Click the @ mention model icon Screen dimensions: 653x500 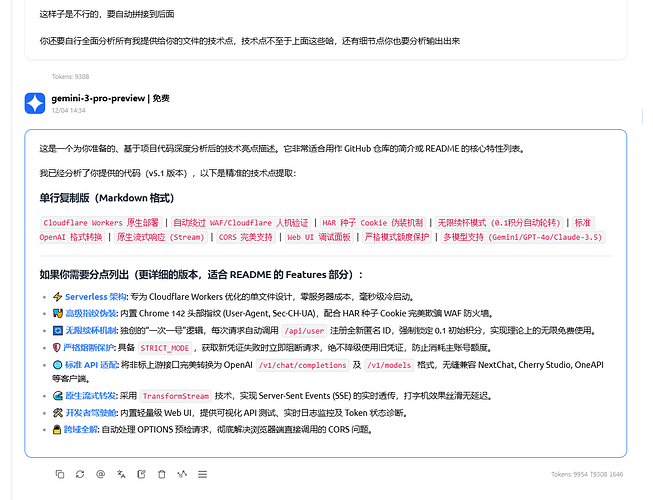pyautogui.click(x=100, y=474)
